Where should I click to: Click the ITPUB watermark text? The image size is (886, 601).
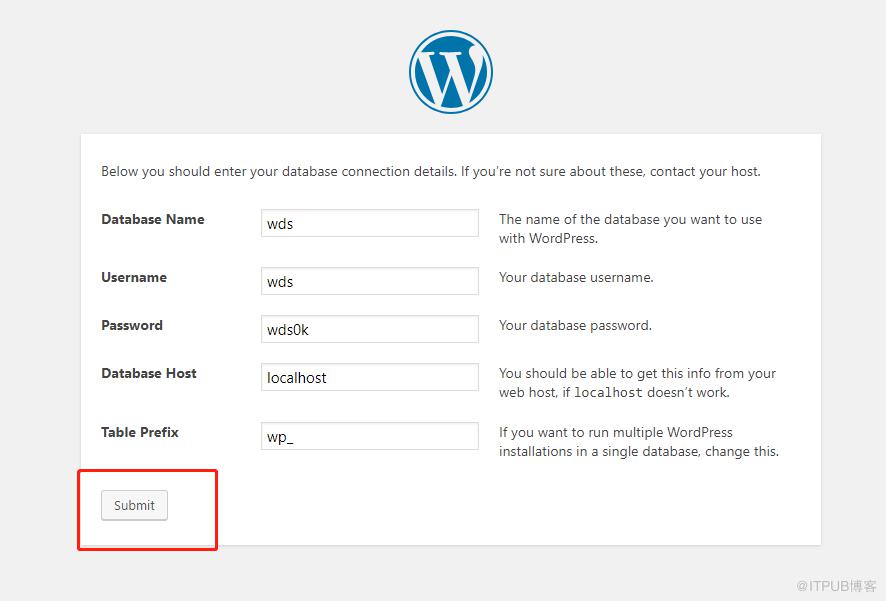point(836,585)
